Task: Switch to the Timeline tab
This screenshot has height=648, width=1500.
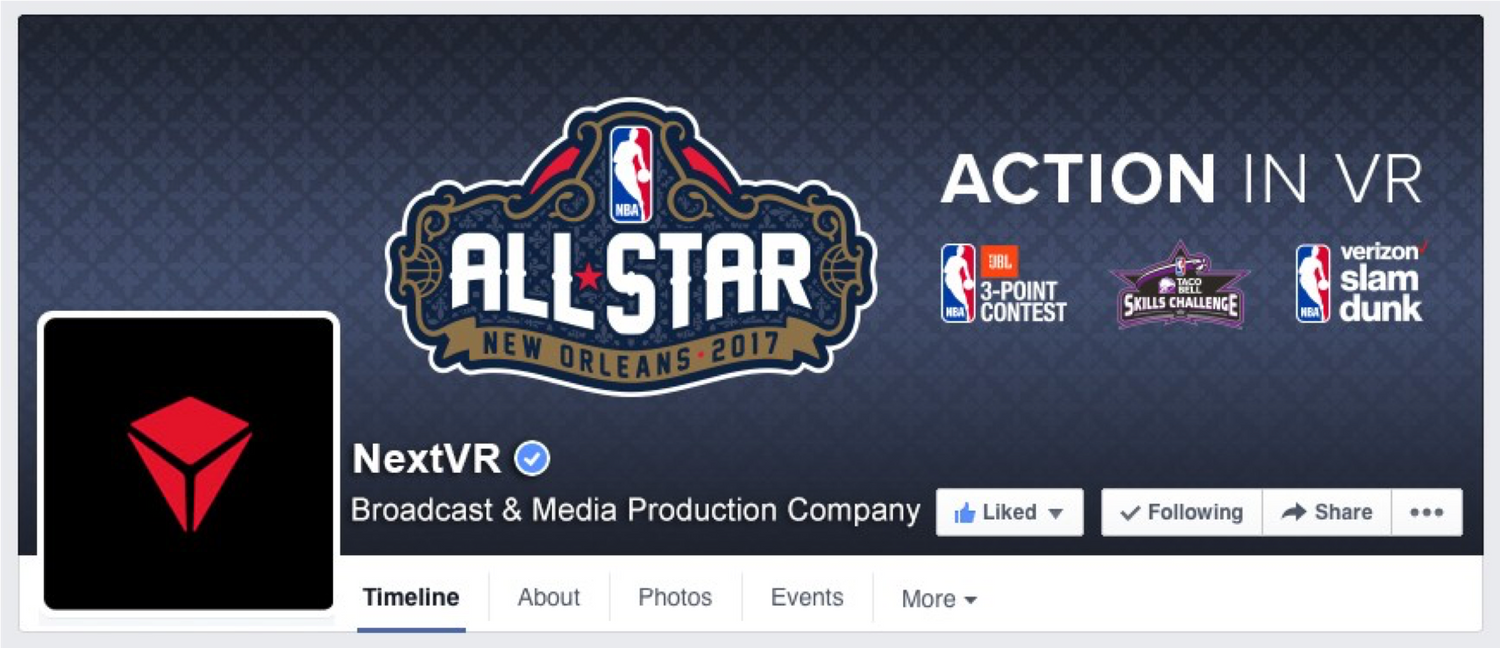Action: pos(411,598)
